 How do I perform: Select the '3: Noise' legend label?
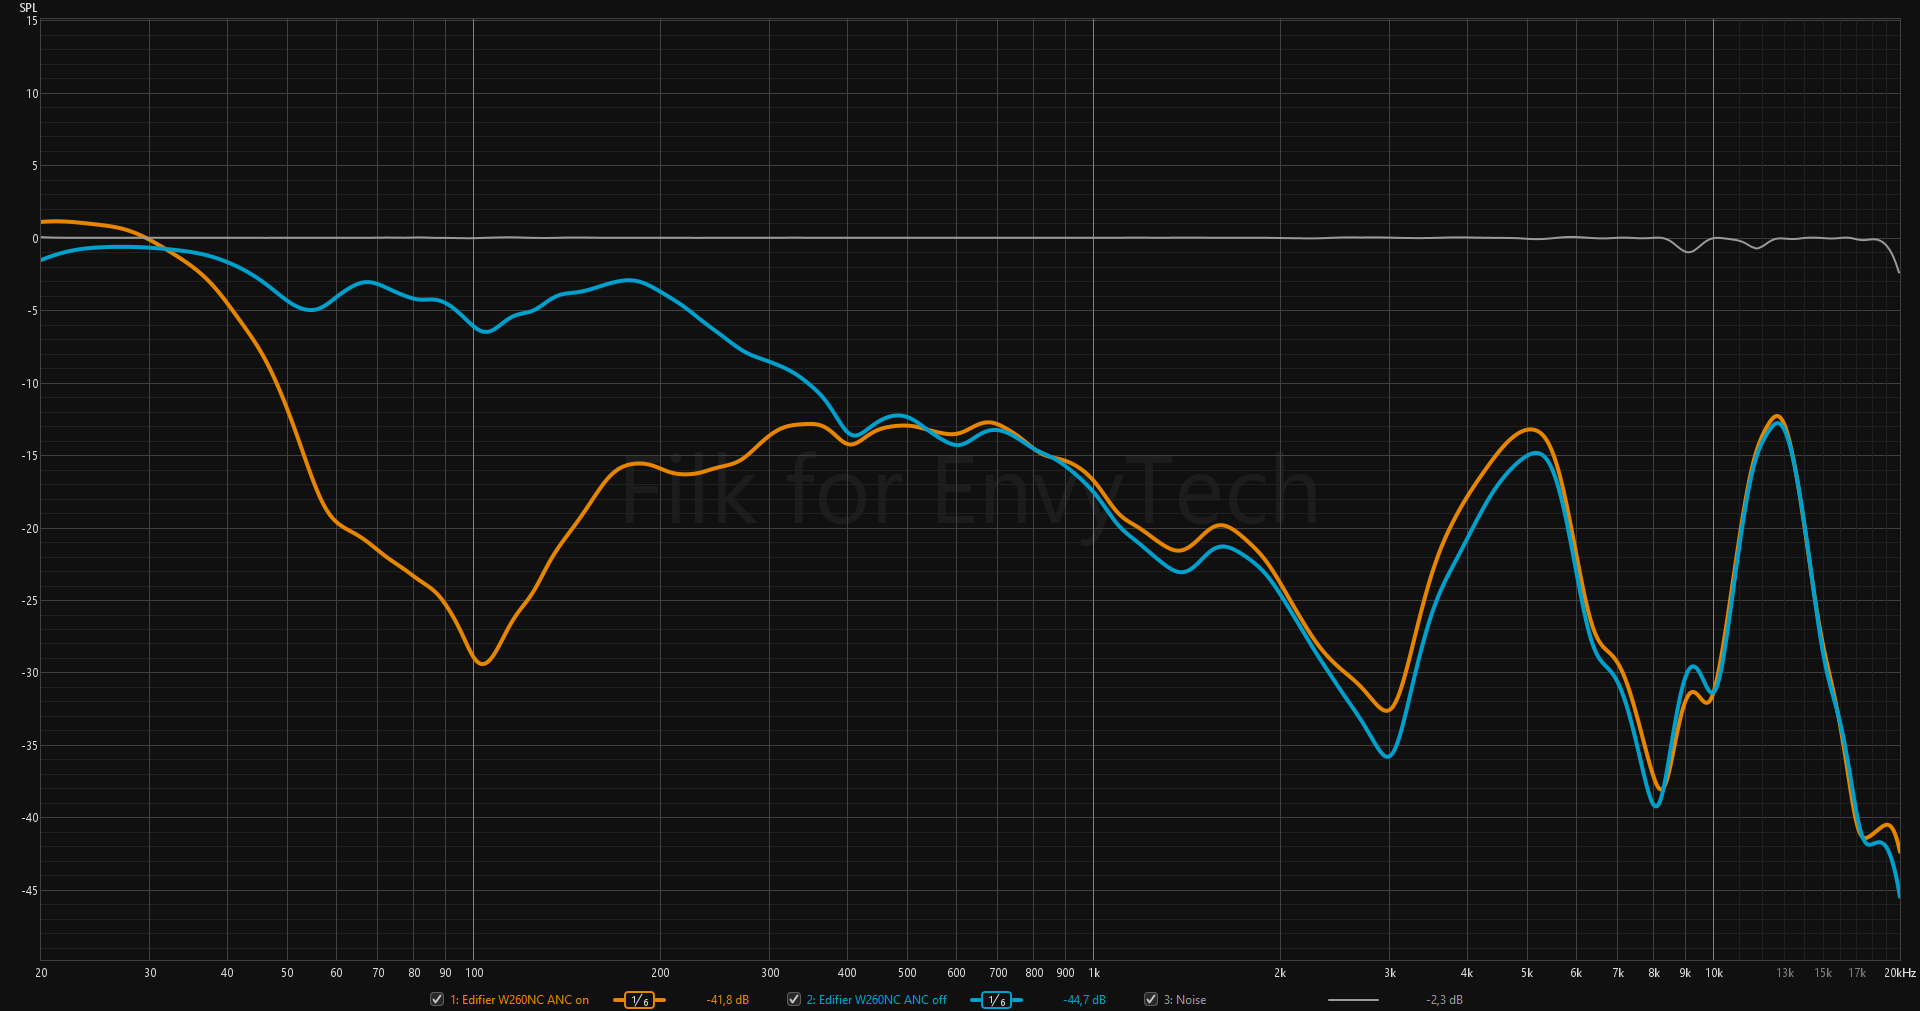click(1185, 1000)
